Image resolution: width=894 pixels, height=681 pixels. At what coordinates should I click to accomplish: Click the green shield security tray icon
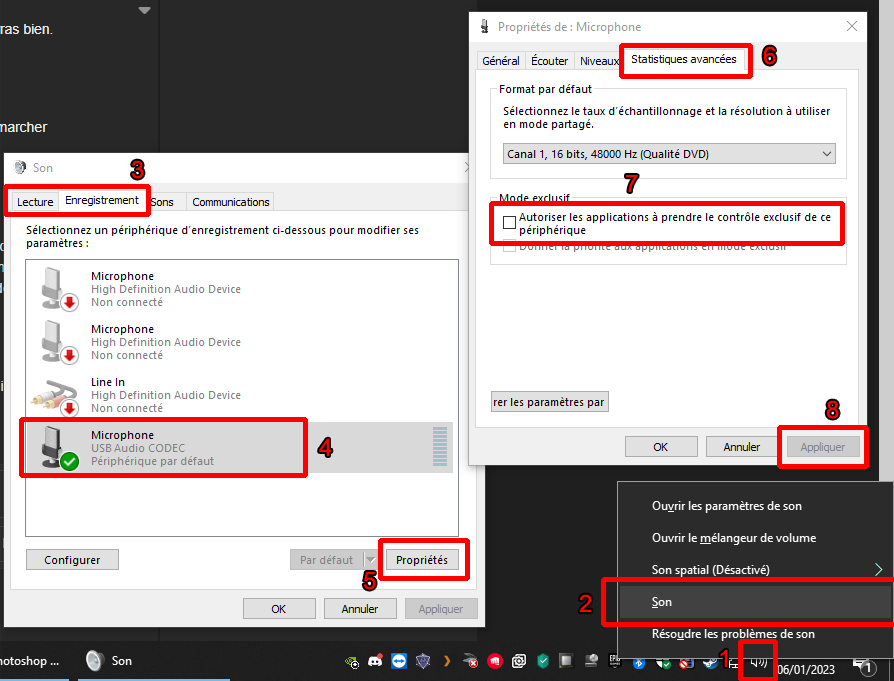point(543,661)
